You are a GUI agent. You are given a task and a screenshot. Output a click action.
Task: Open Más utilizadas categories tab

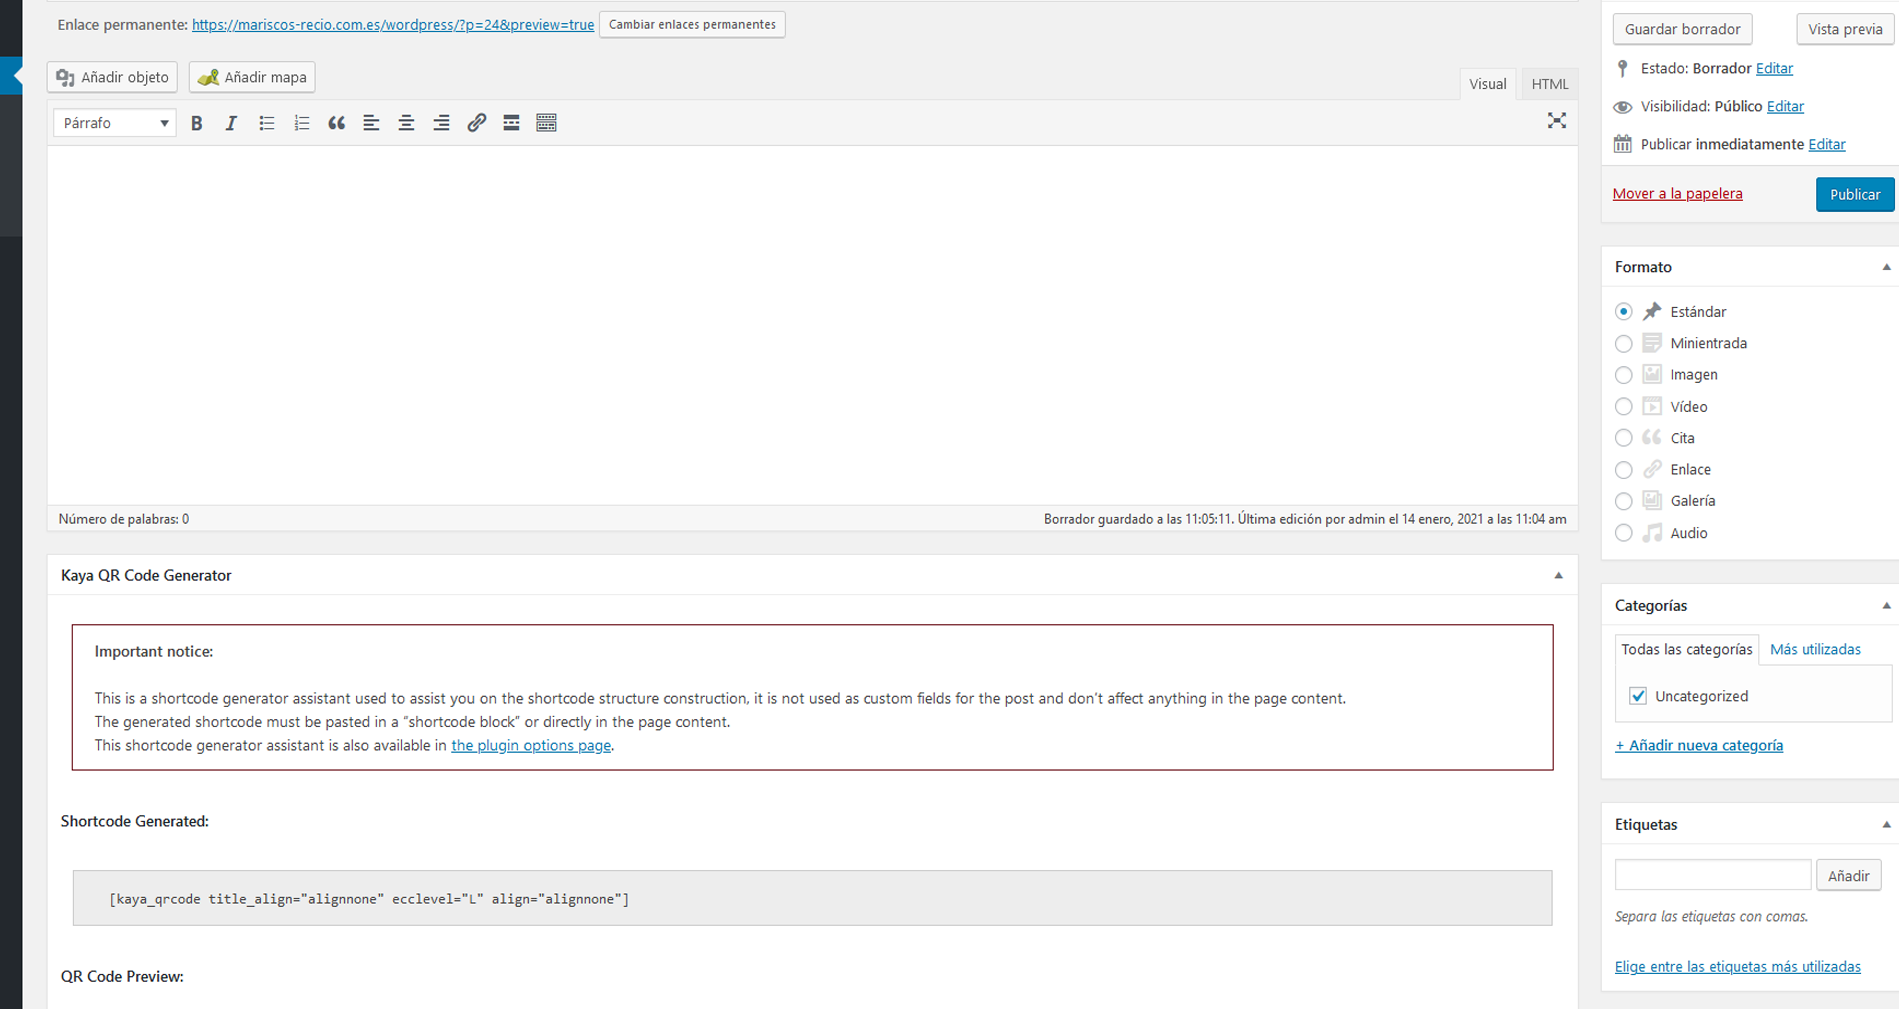[1815, 649]
